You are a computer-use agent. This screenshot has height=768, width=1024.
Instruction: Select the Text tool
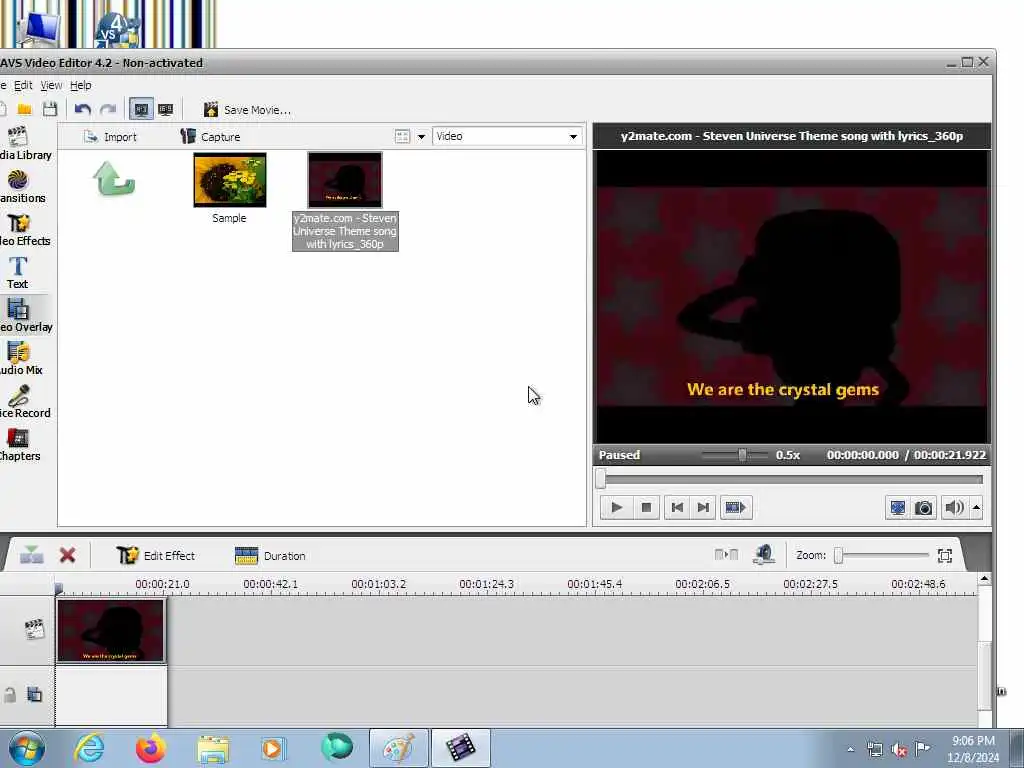(18, 272)
